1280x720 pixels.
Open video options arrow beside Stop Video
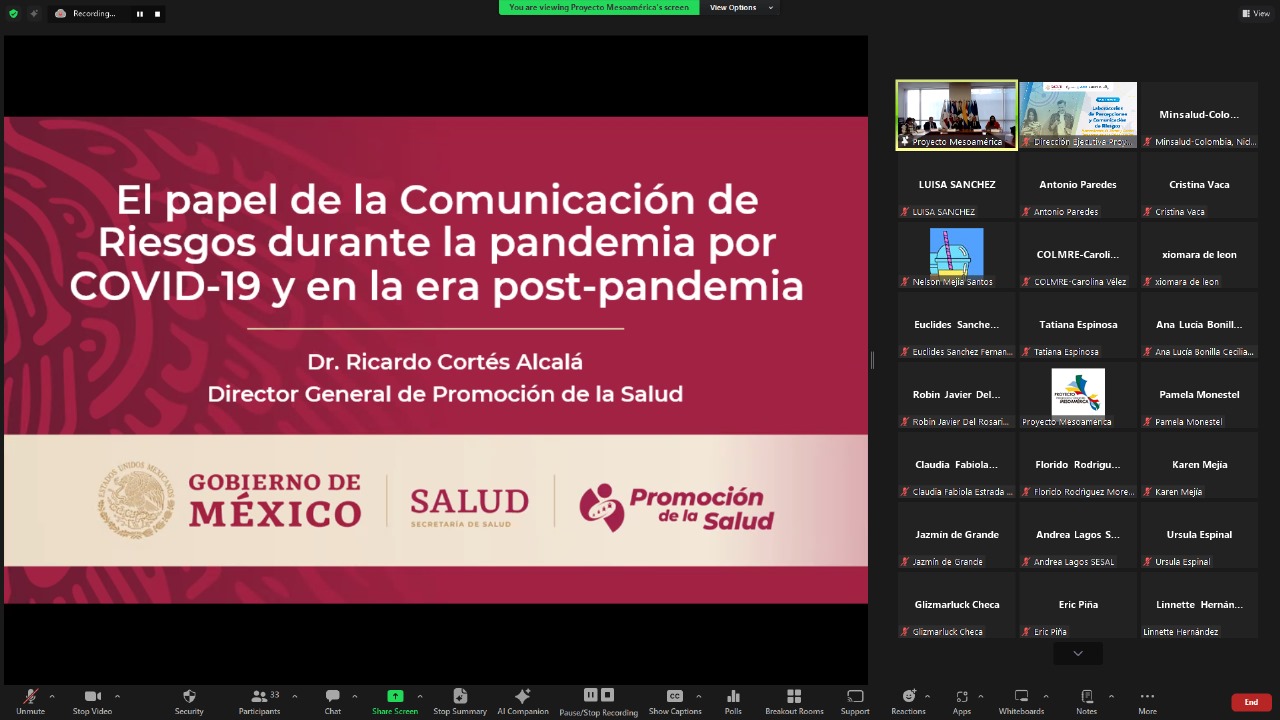click(x=117, y=696)
